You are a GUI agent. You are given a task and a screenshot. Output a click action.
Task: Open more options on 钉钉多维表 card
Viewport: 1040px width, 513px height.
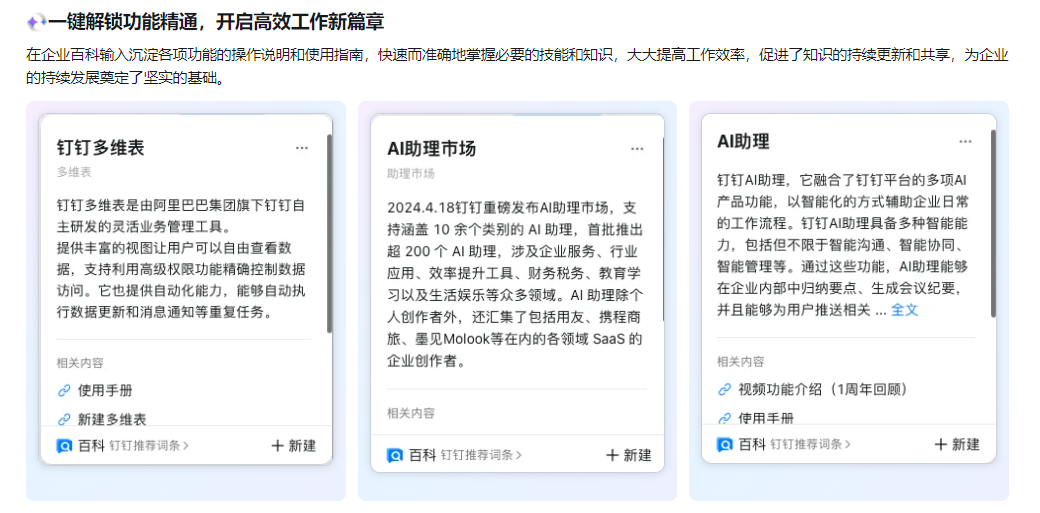[302, 148]
